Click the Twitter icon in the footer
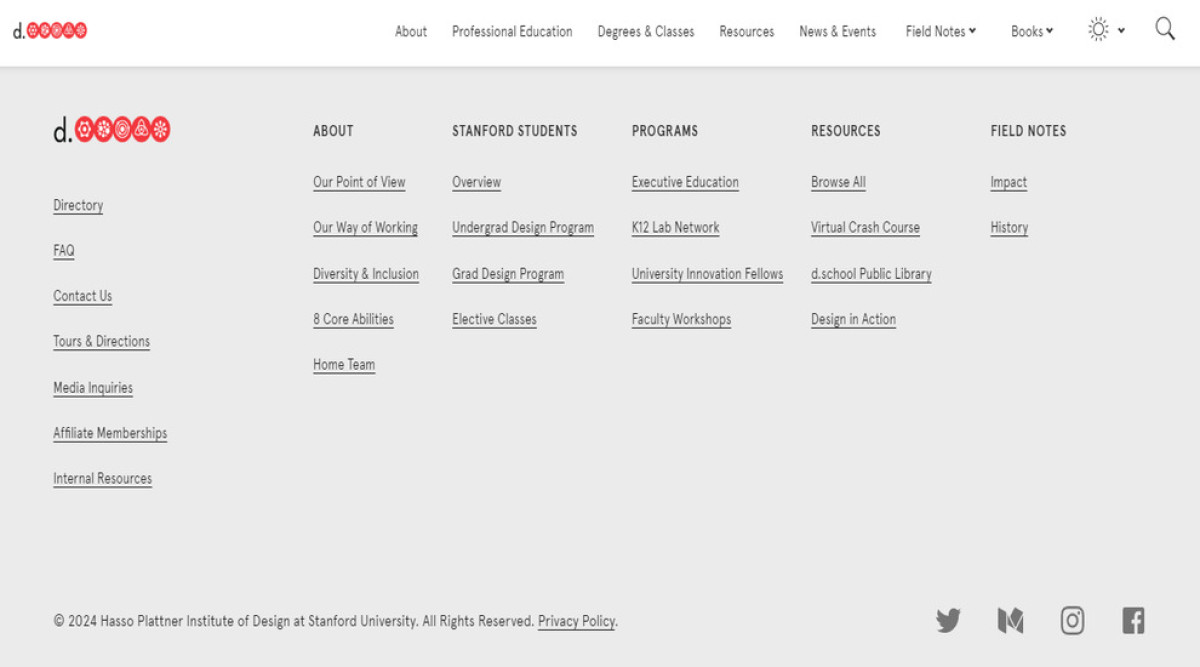 click(948, 620)
